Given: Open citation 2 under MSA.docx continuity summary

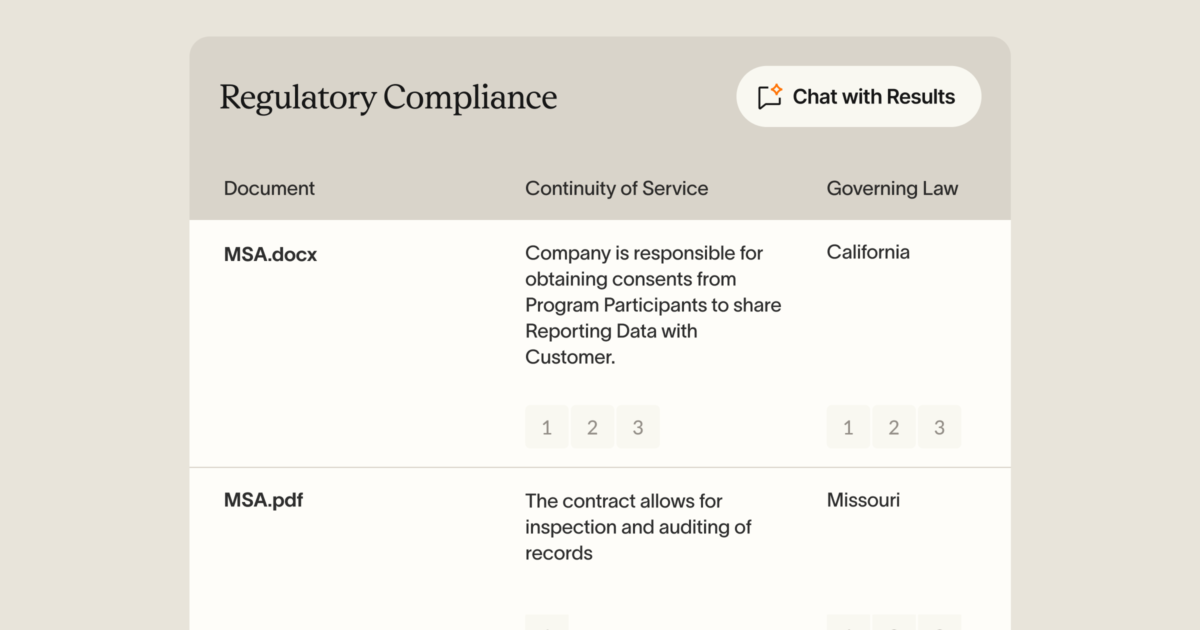Looking at the screenshot, I should [593, 427].
